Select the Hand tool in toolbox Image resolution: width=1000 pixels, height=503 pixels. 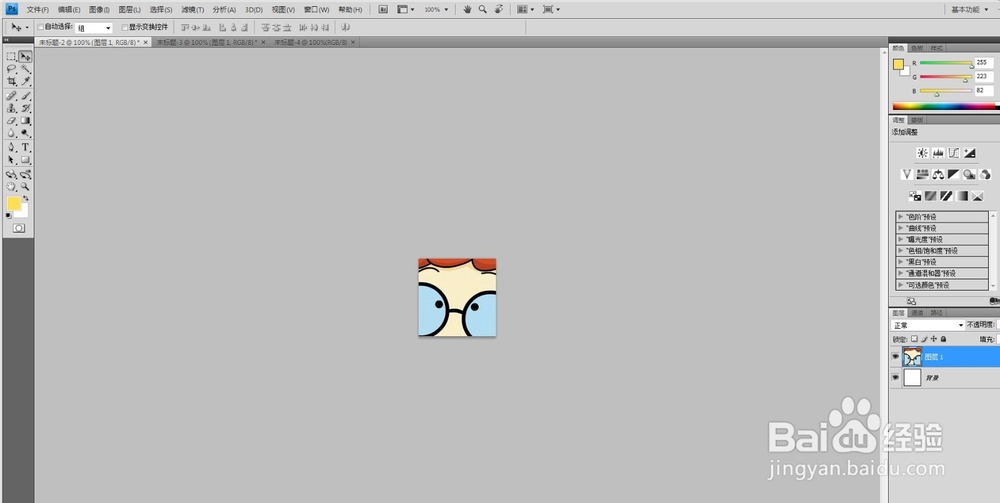[11, 187]
